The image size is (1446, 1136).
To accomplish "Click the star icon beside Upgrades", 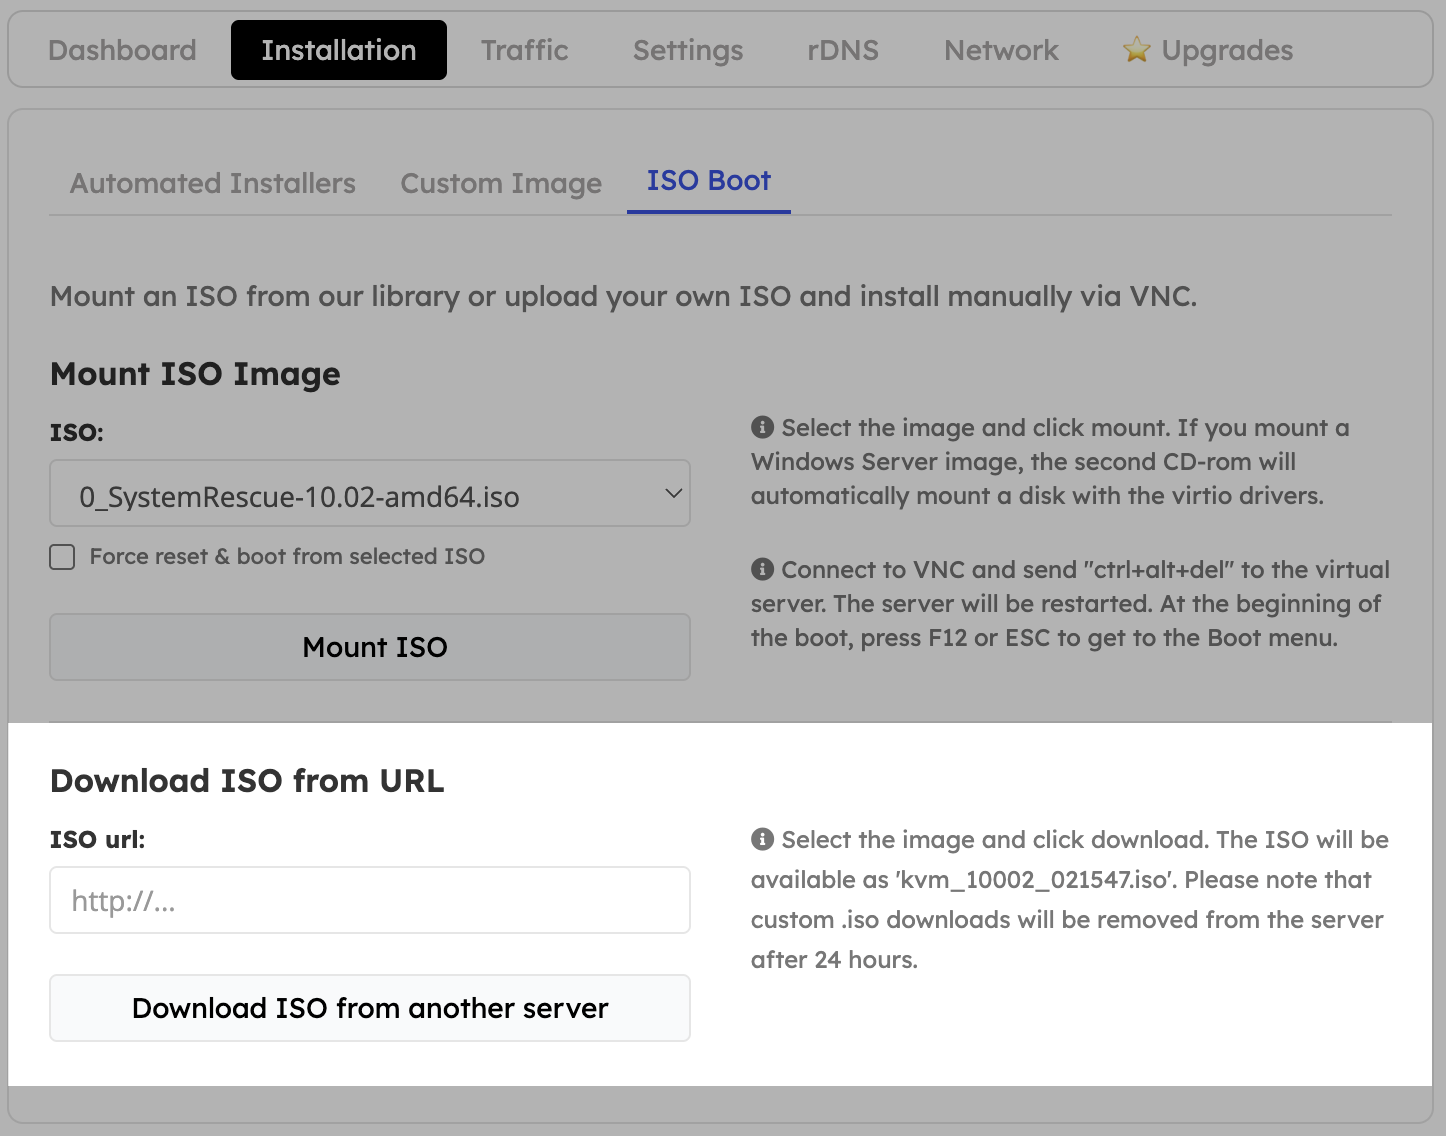I will tap(1136, 48).
